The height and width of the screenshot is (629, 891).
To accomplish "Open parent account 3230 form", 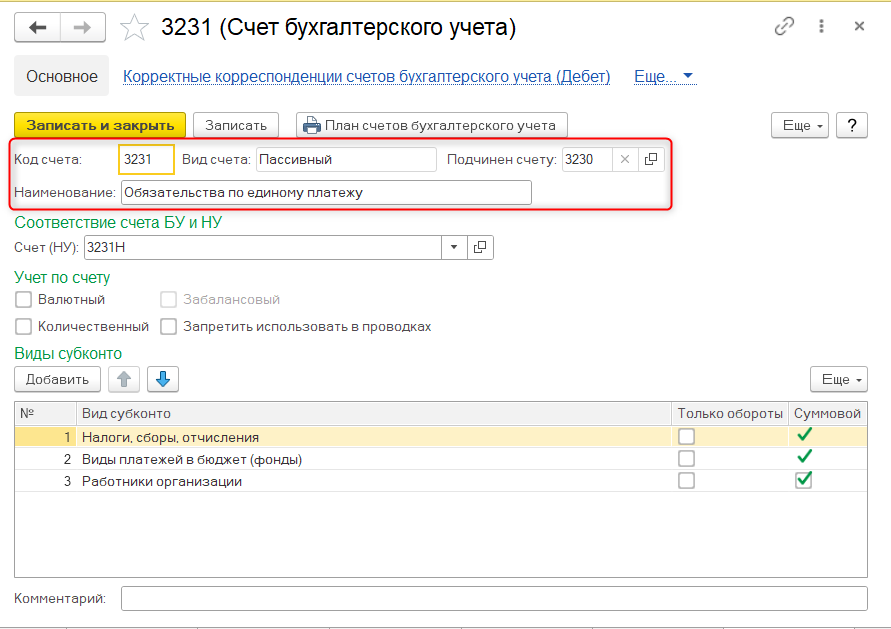I will [x=650, y=159].
